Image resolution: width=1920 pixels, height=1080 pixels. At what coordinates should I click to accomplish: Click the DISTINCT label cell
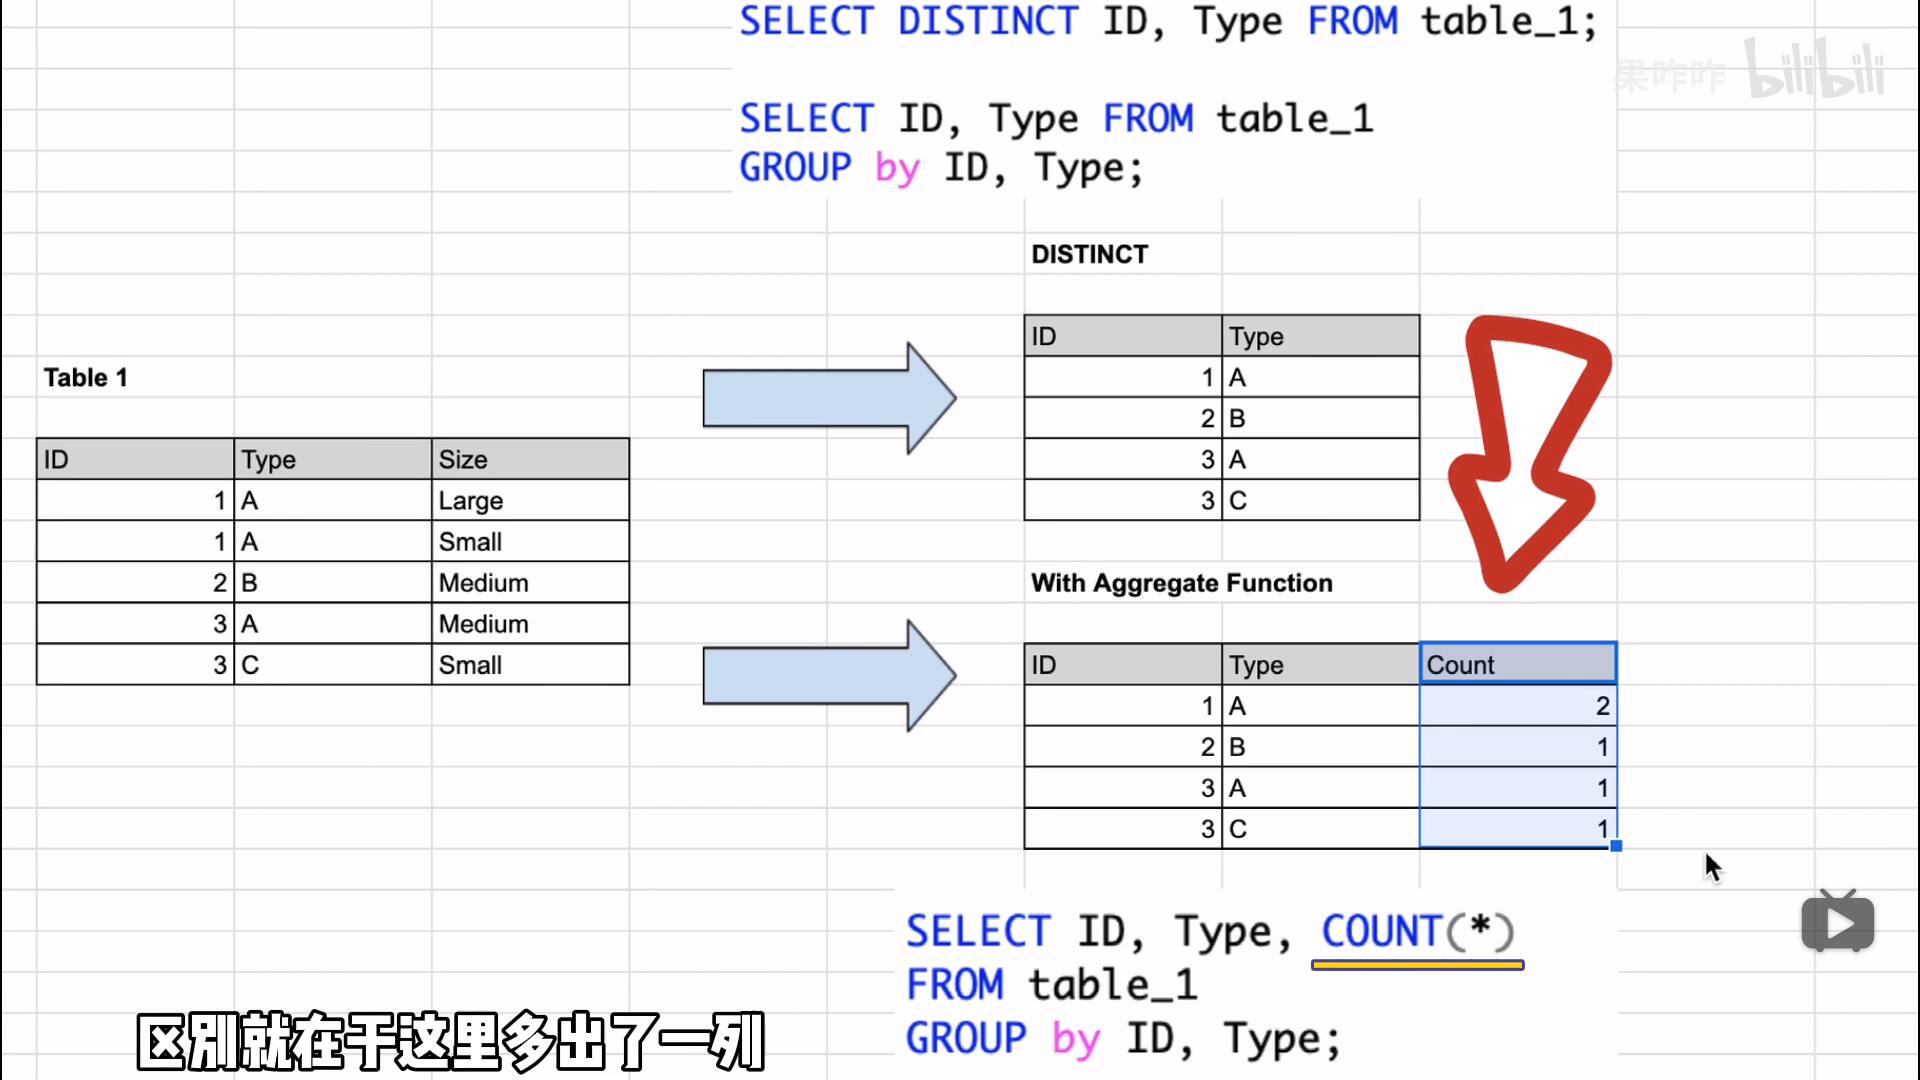coord(1089,254)
